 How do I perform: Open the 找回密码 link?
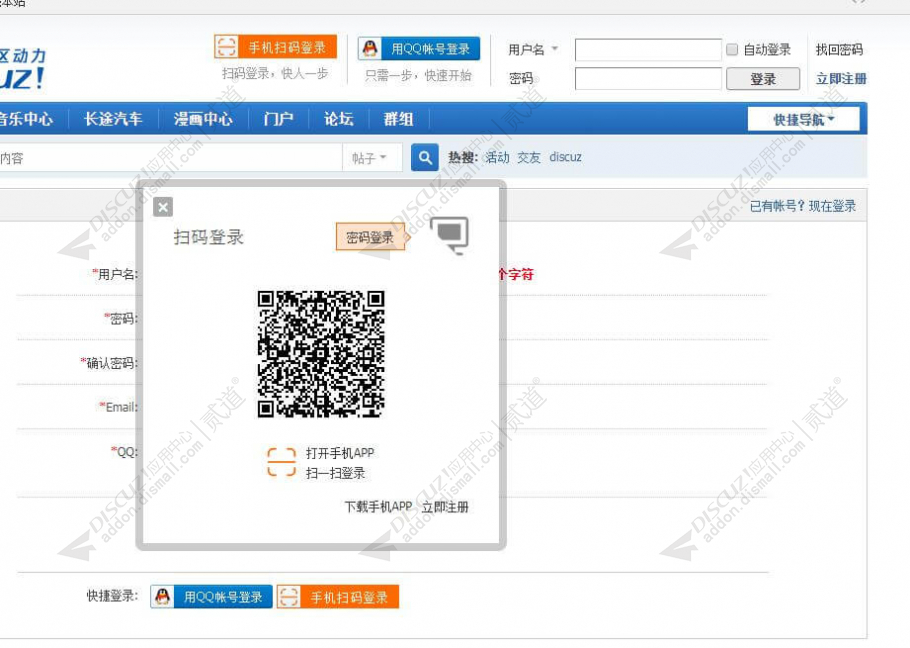pyautogui.click(x=839, y=49)
